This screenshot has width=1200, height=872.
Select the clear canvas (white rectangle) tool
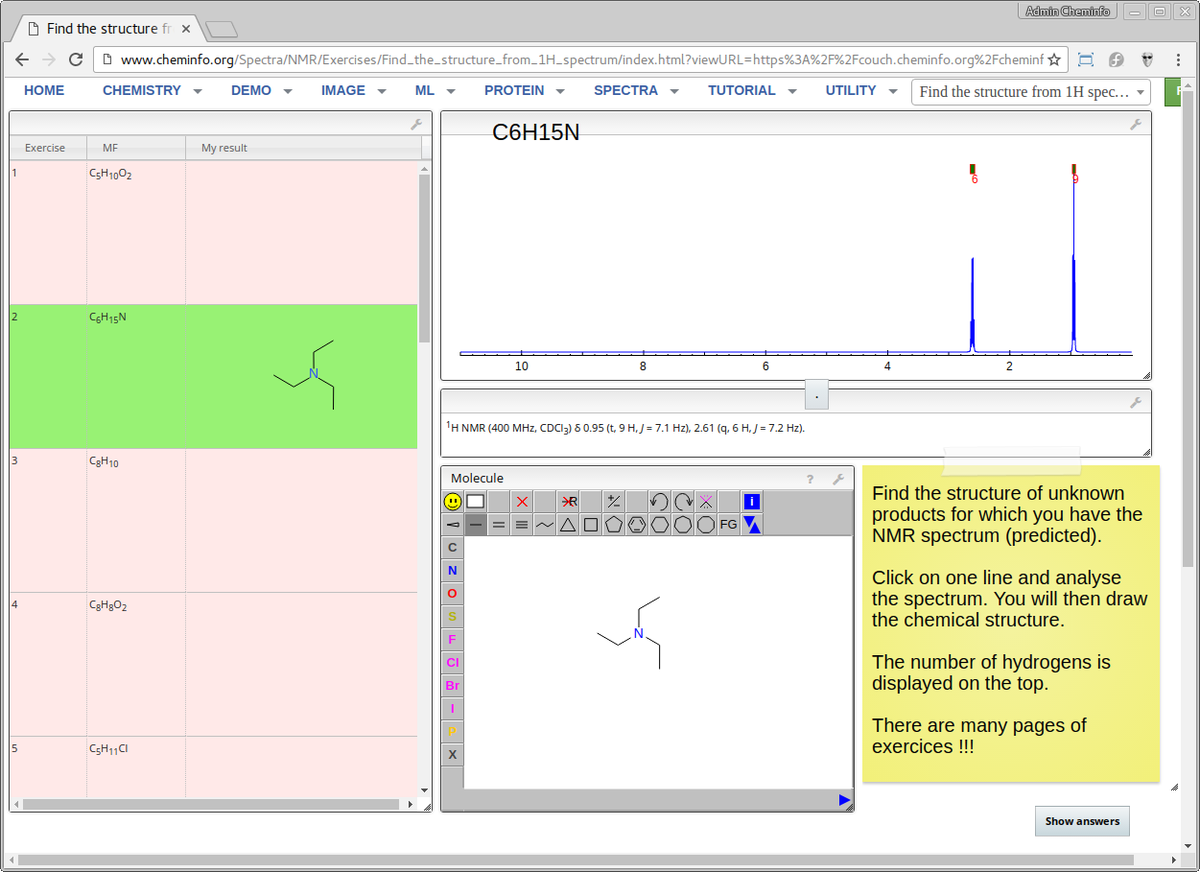pos(475,501)
